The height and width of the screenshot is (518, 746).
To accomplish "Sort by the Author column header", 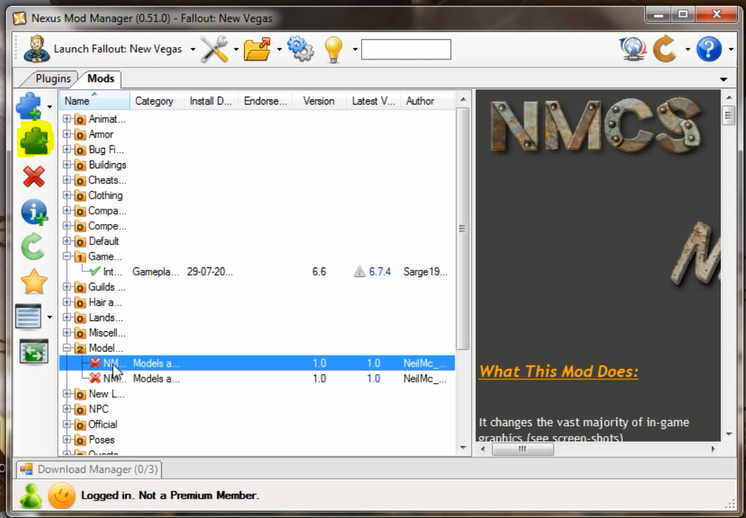I will point(427,101).
